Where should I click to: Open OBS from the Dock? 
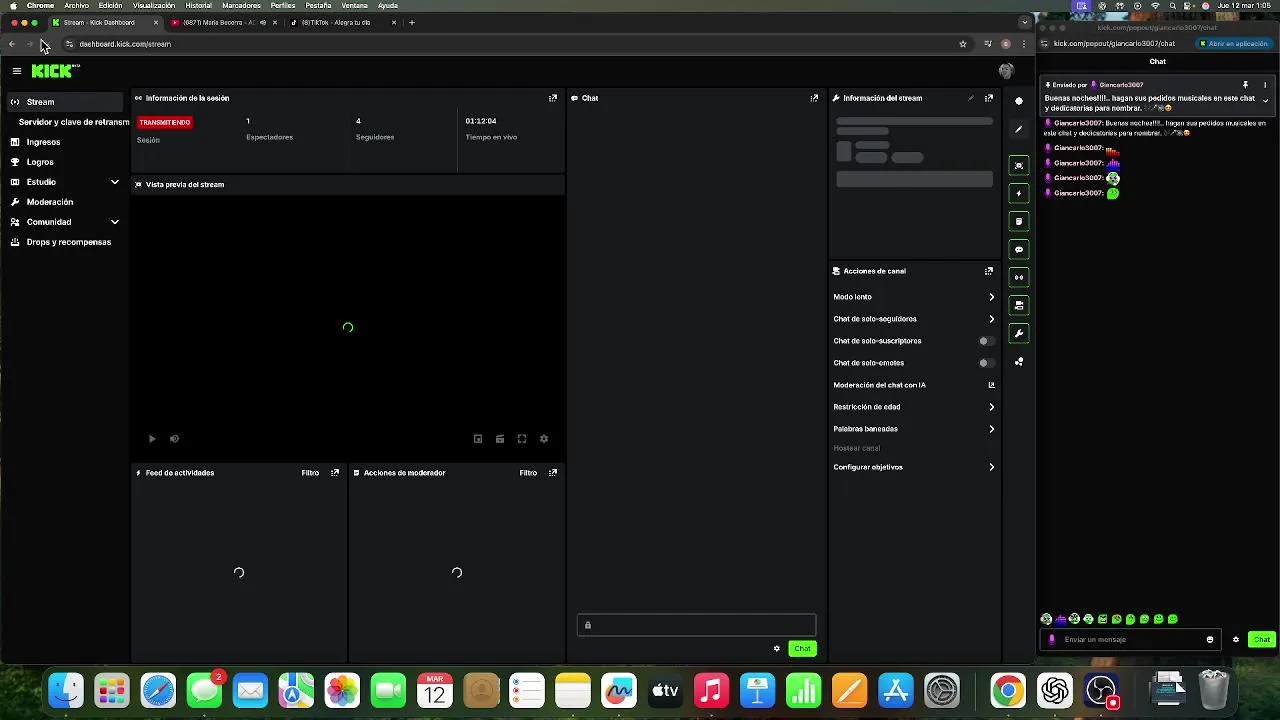1101,690
